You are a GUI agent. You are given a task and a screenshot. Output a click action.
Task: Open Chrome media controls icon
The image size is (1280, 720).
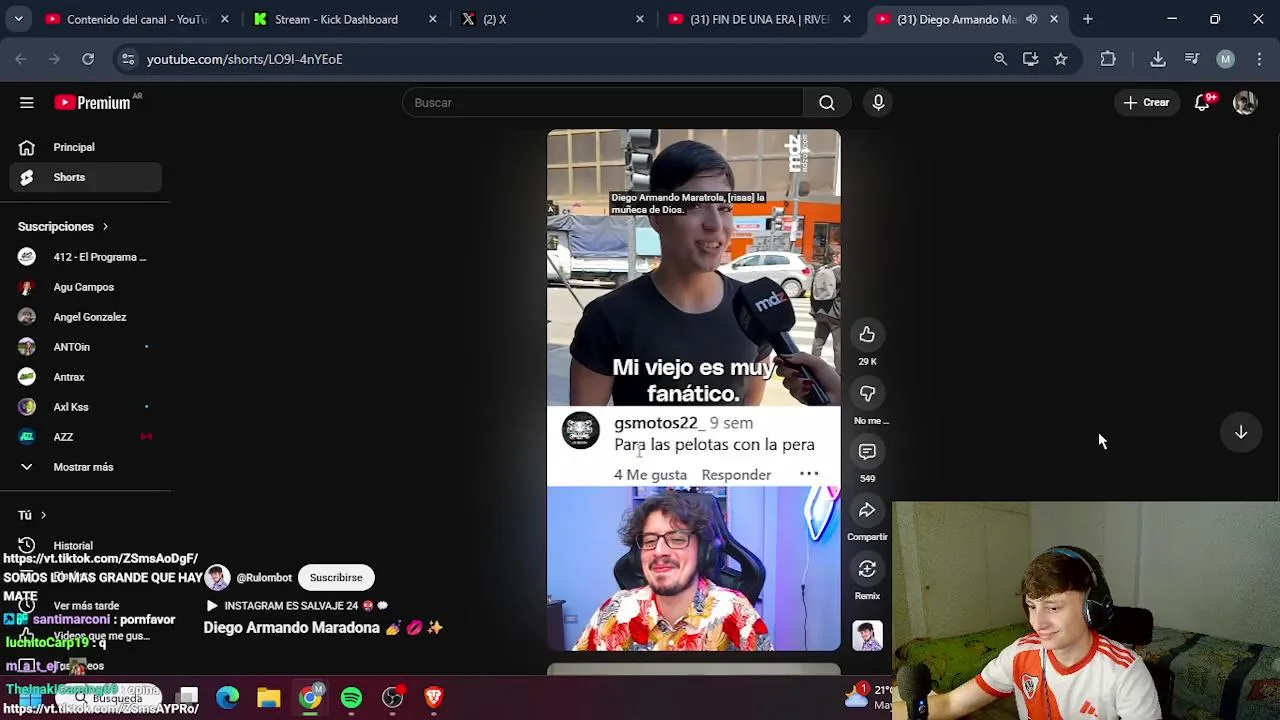[1192, 59]
